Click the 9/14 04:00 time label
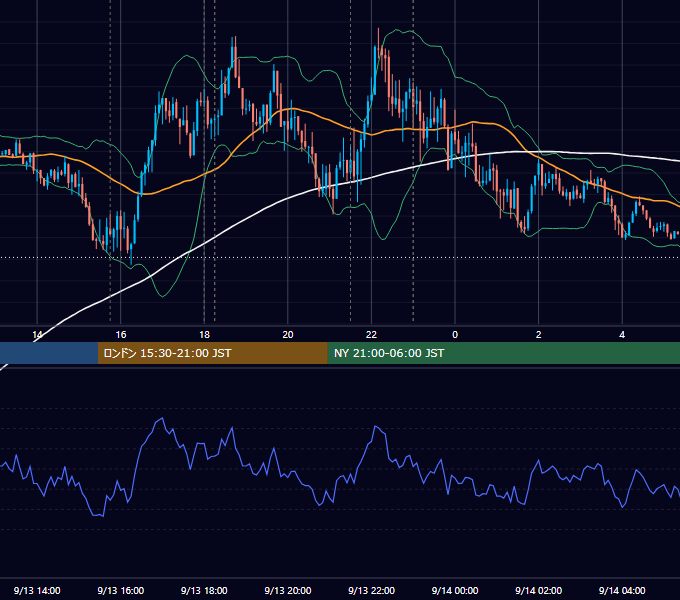This screenshot has height=600, width=680. [x=622, y=590]
